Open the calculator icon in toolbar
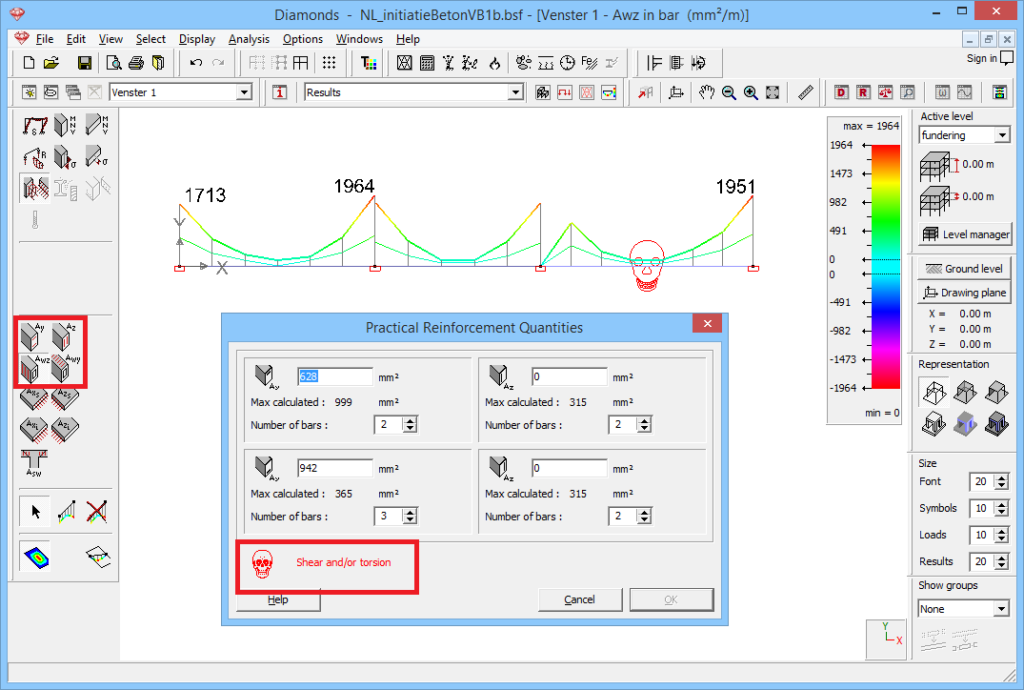 (x=427, y=63)
